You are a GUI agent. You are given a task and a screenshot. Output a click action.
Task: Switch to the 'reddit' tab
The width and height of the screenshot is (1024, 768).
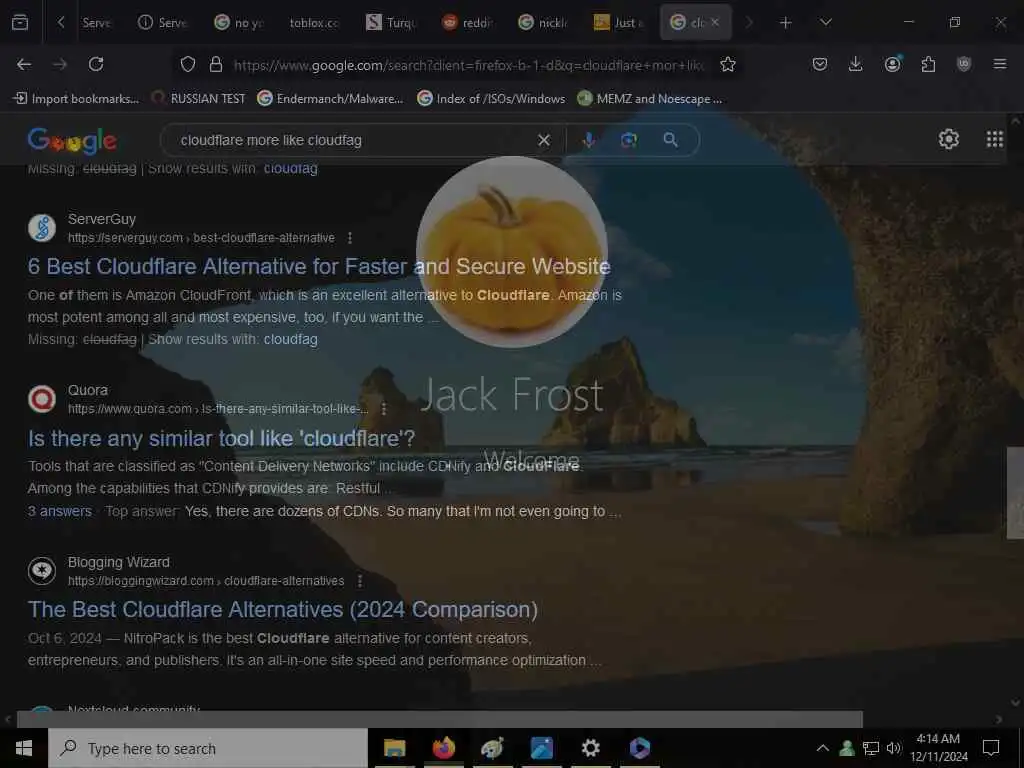pyautogui.click(x=468, y=23)
